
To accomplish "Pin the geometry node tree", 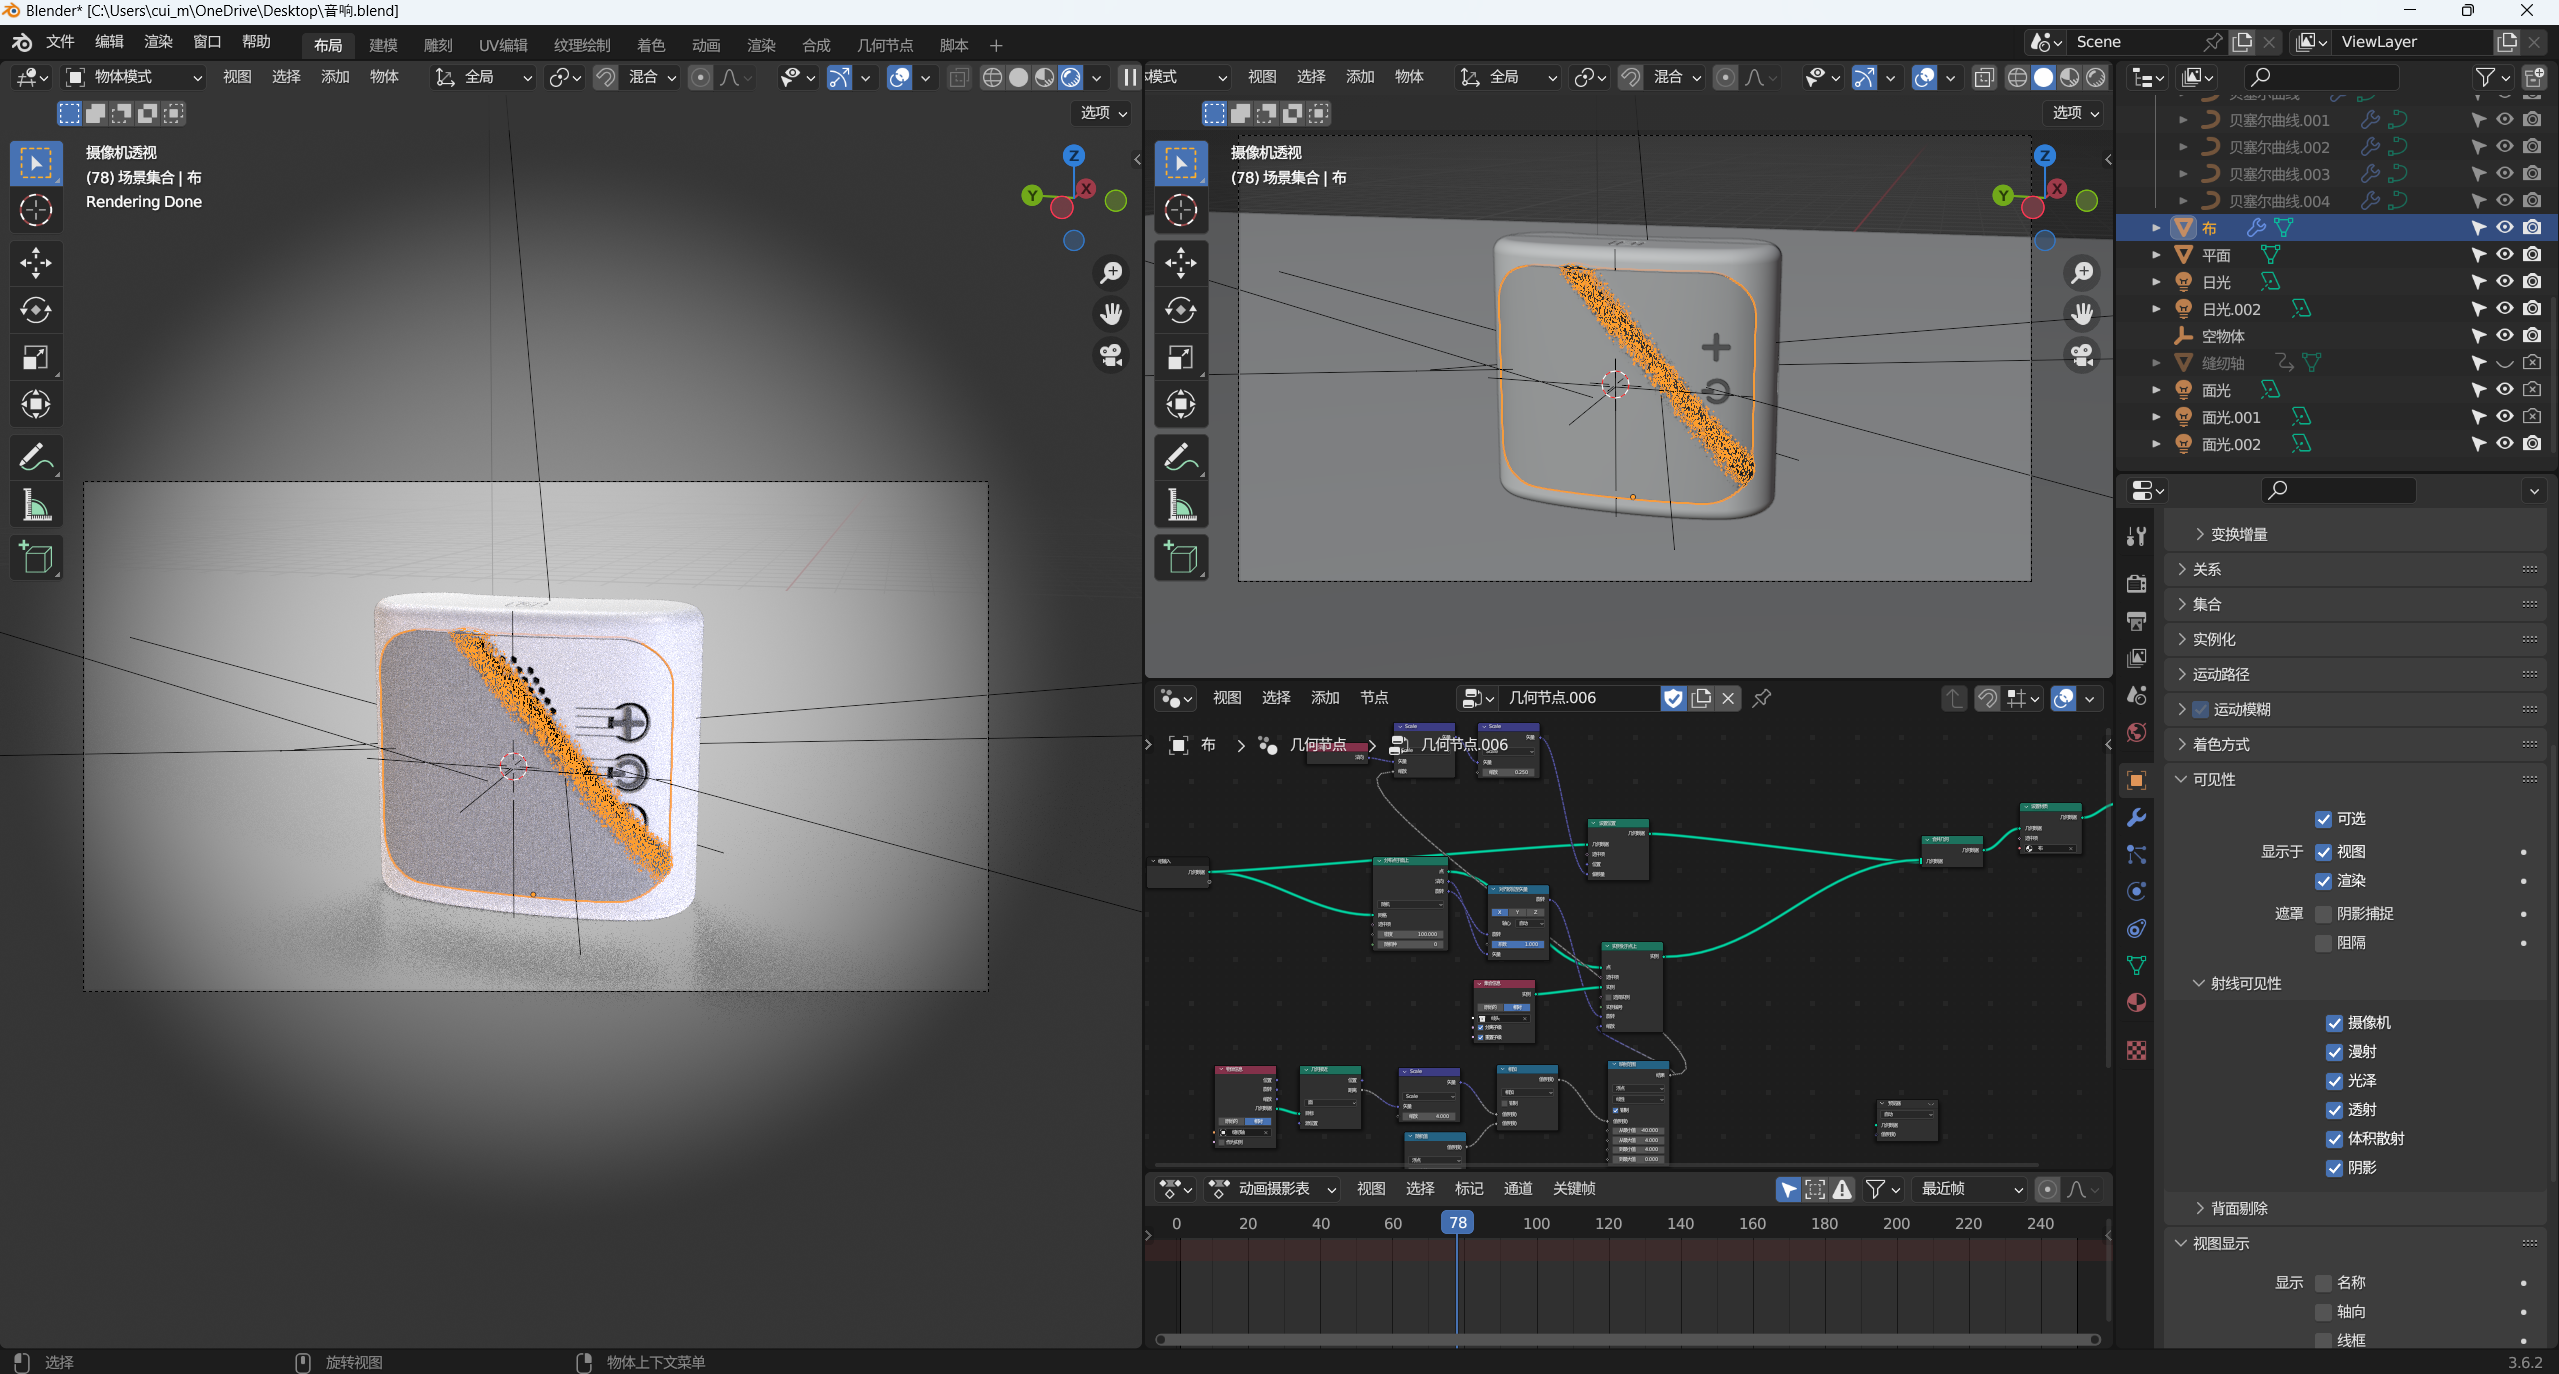I will click(1762, 698).
